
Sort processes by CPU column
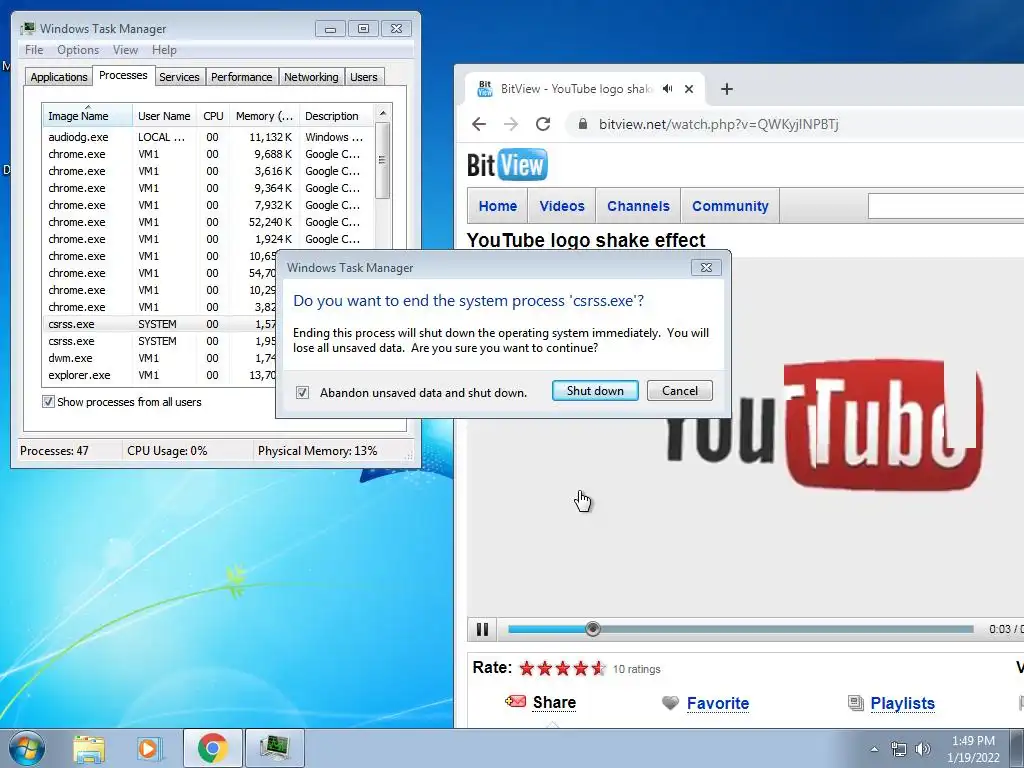point(214,116)
